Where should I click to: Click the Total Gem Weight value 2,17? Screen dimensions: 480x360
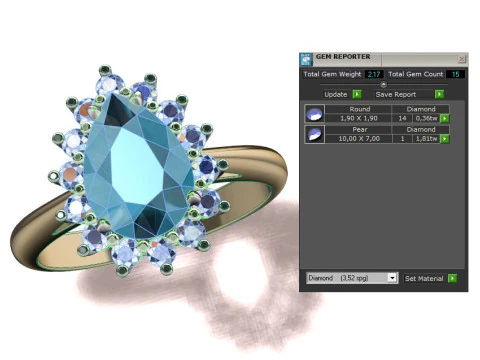click(374, 74)
